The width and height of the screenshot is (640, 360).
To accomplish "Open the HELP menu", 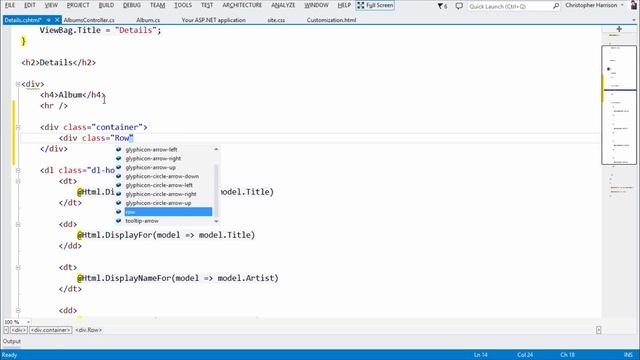I will pyautogui.click(x=344, y=5).
